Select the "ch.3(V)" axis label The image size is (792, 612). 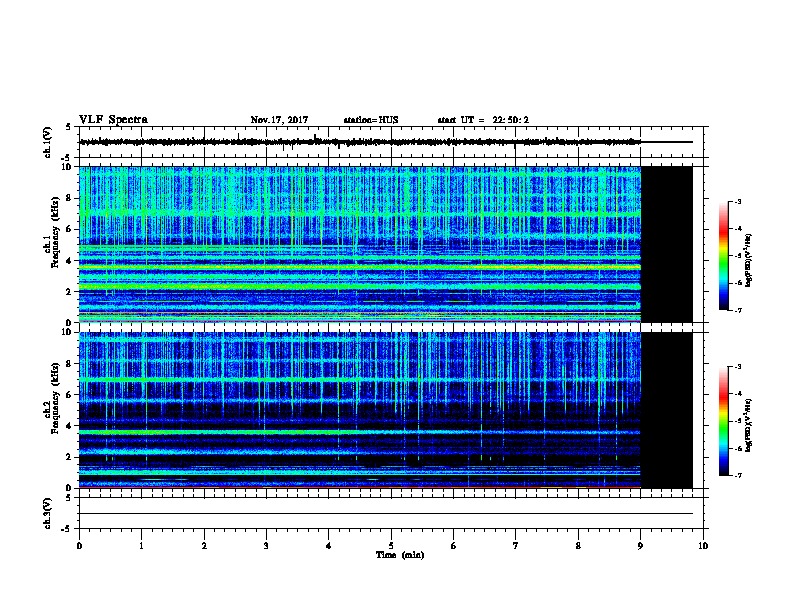pos(47,514)
